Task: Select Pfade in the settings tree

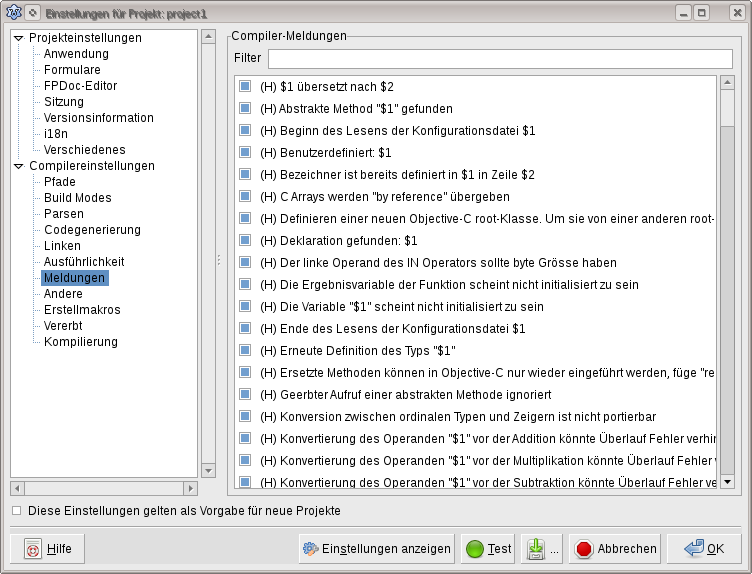Action: coord(59,182)
